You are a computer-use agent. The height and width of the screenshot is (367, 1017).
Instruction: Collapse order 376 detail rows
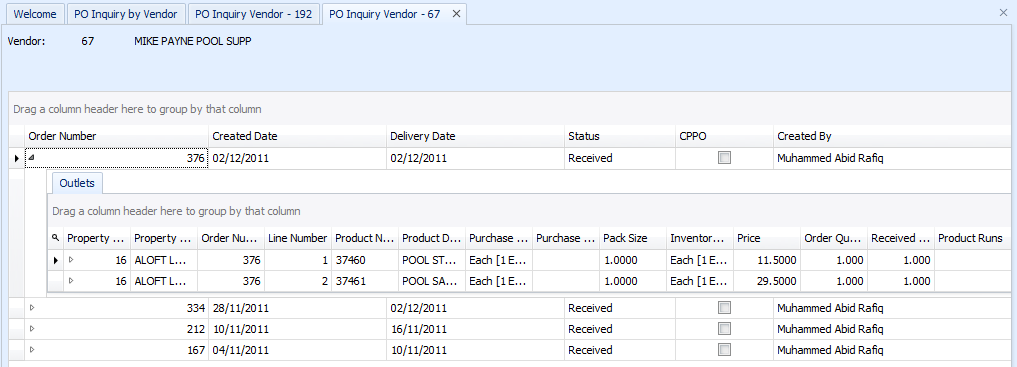click(32, 158)
